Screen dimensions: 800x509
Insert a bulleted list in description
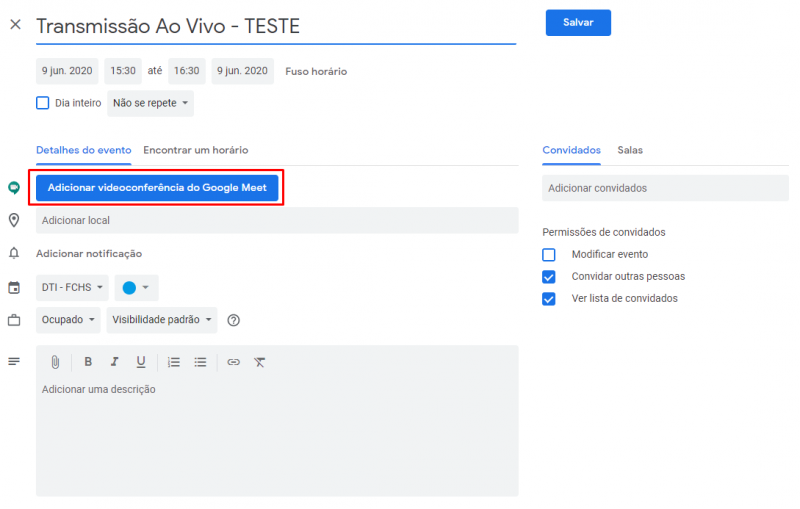[x=200, y=362]
